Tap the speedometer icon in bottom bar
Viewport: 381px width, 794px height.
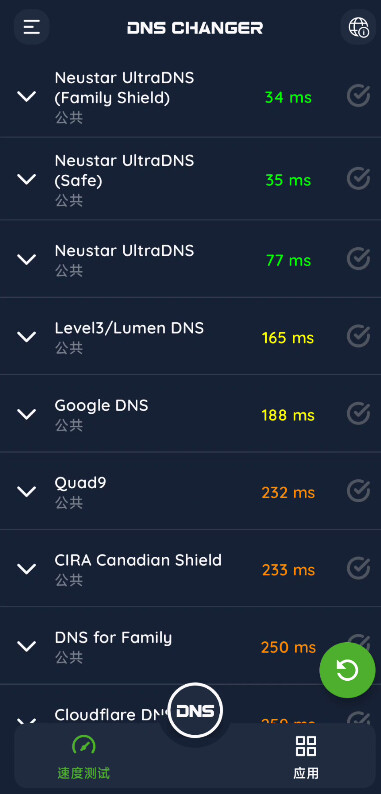click(x=84, y=745)
